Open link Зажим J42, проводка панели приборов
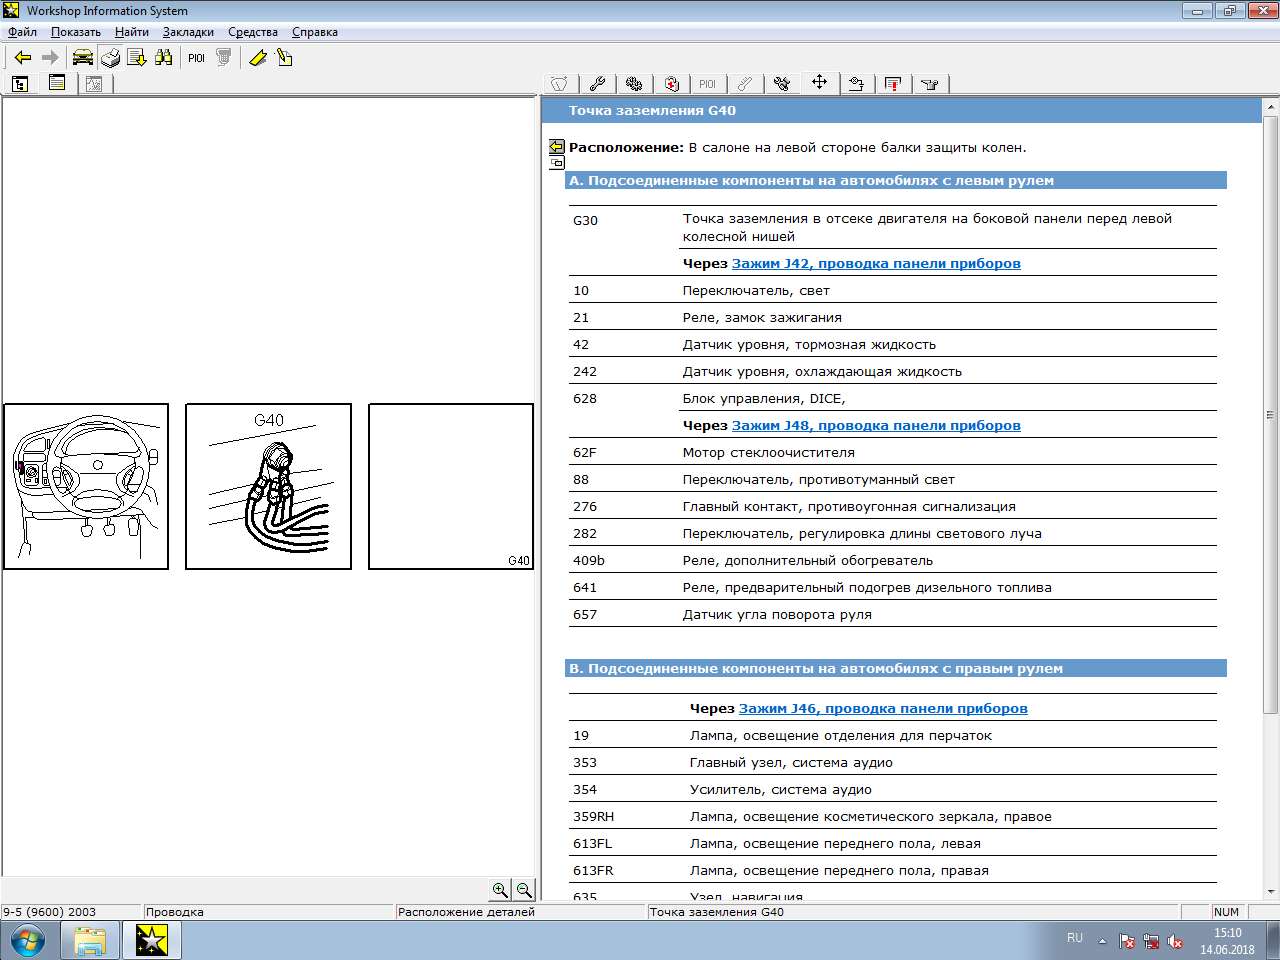 coord(876,264)
